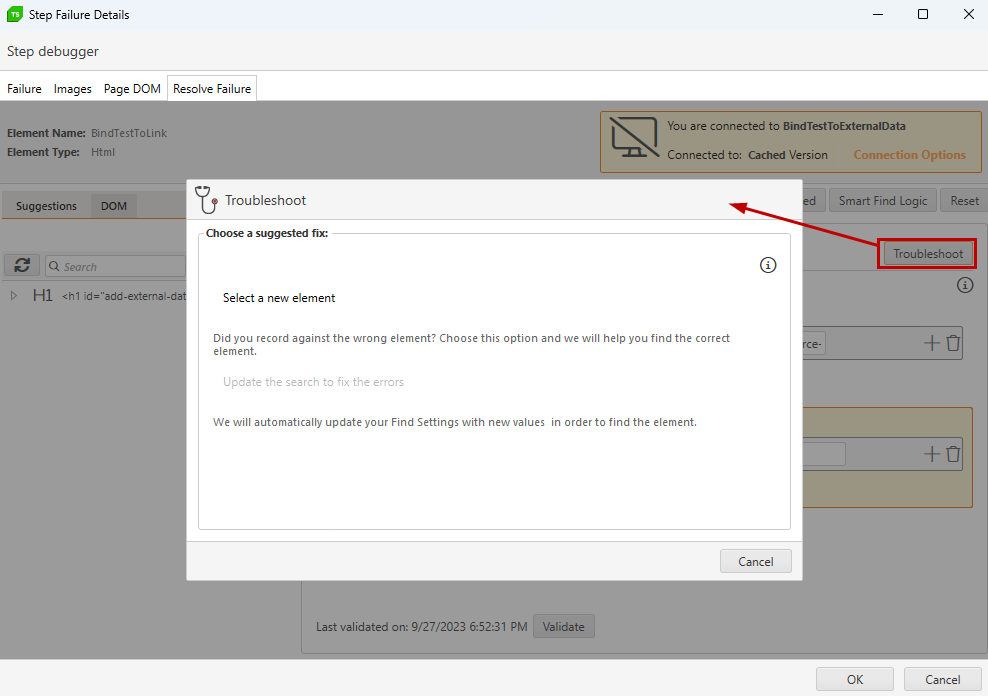Image resolution: width=988 pixels, height=696 pixels.
Task: Click the OK button at the bottom
Action: [x=854, y=679]
